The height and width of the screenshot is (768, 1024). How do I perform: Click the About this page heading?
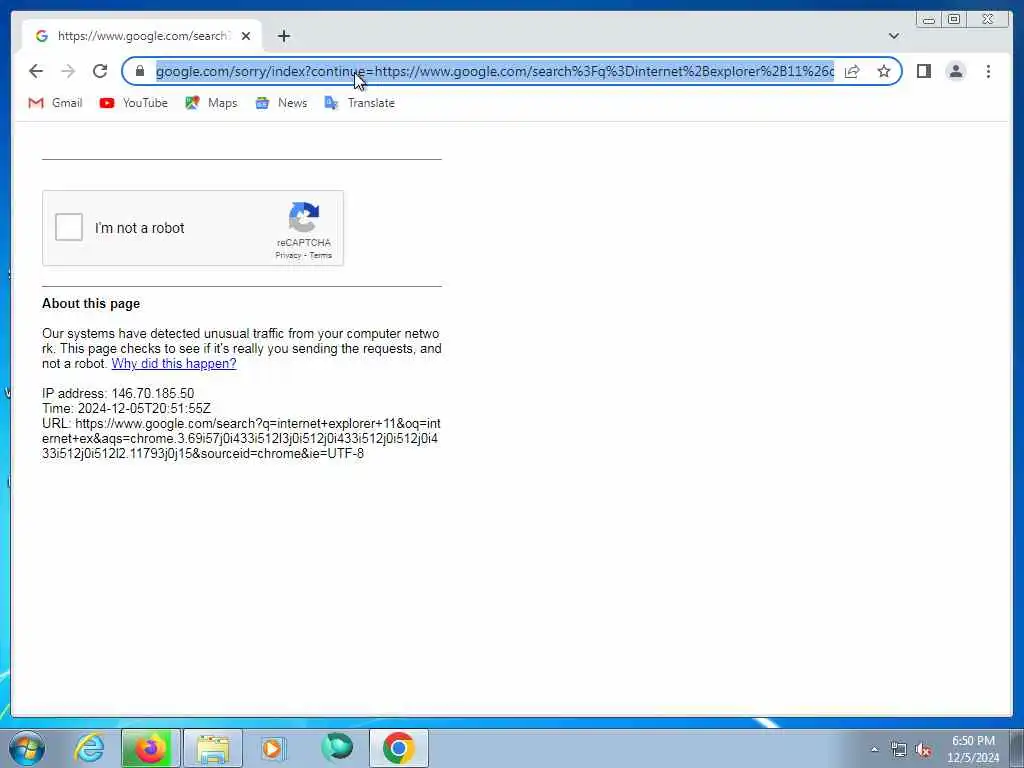[x=91, y=304]
